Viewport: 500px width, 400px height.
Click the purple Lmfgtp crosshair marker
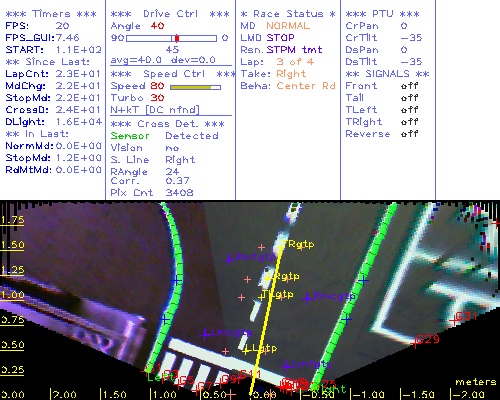tap(285, 366)
